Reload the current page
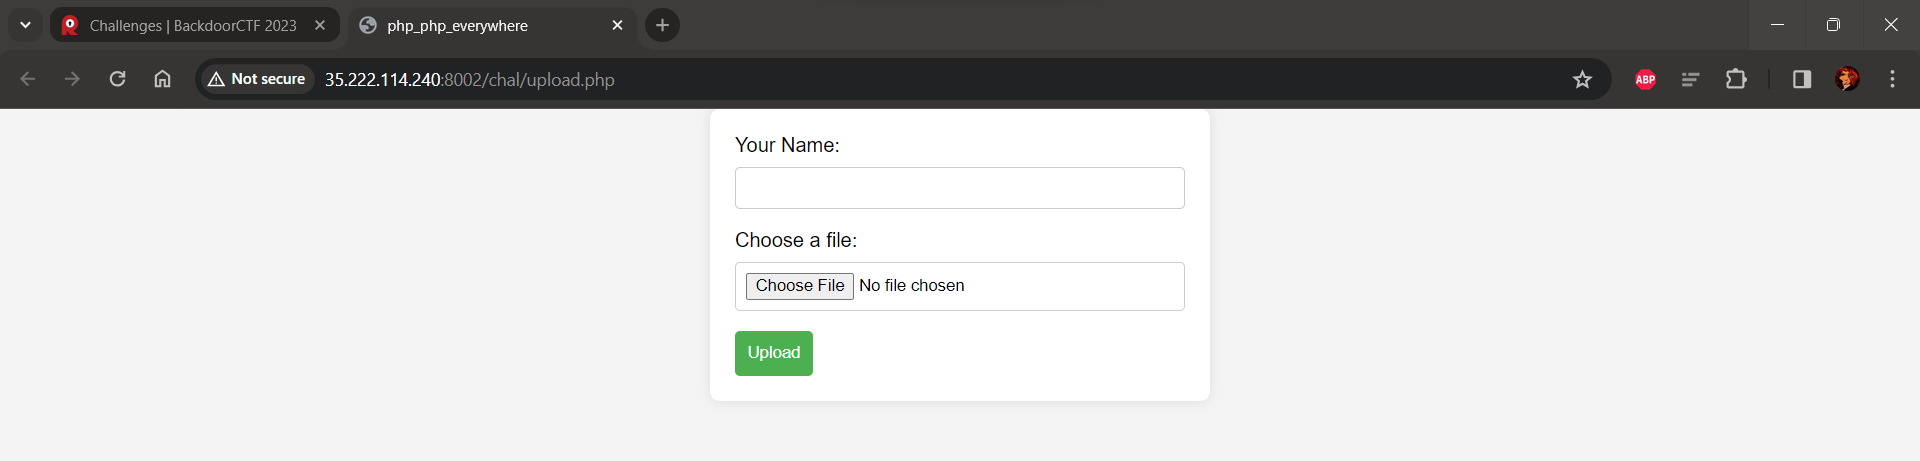Image resolution: width=1920 pixels, height=461 pixels. point(117,79)
